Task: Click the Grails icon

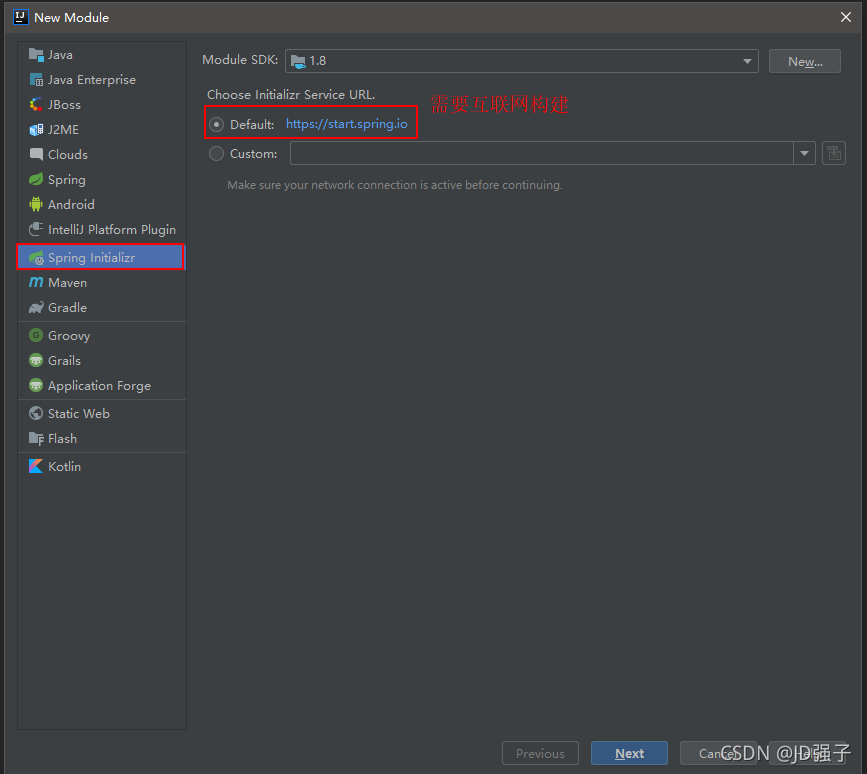Action: pyautogui.click(x=36, y=360)
